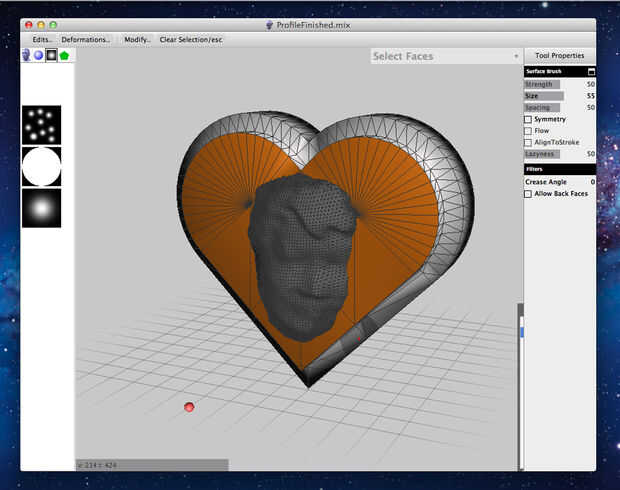Open the Modify menu
Screen dimensions: 620x490
(136, 40)
